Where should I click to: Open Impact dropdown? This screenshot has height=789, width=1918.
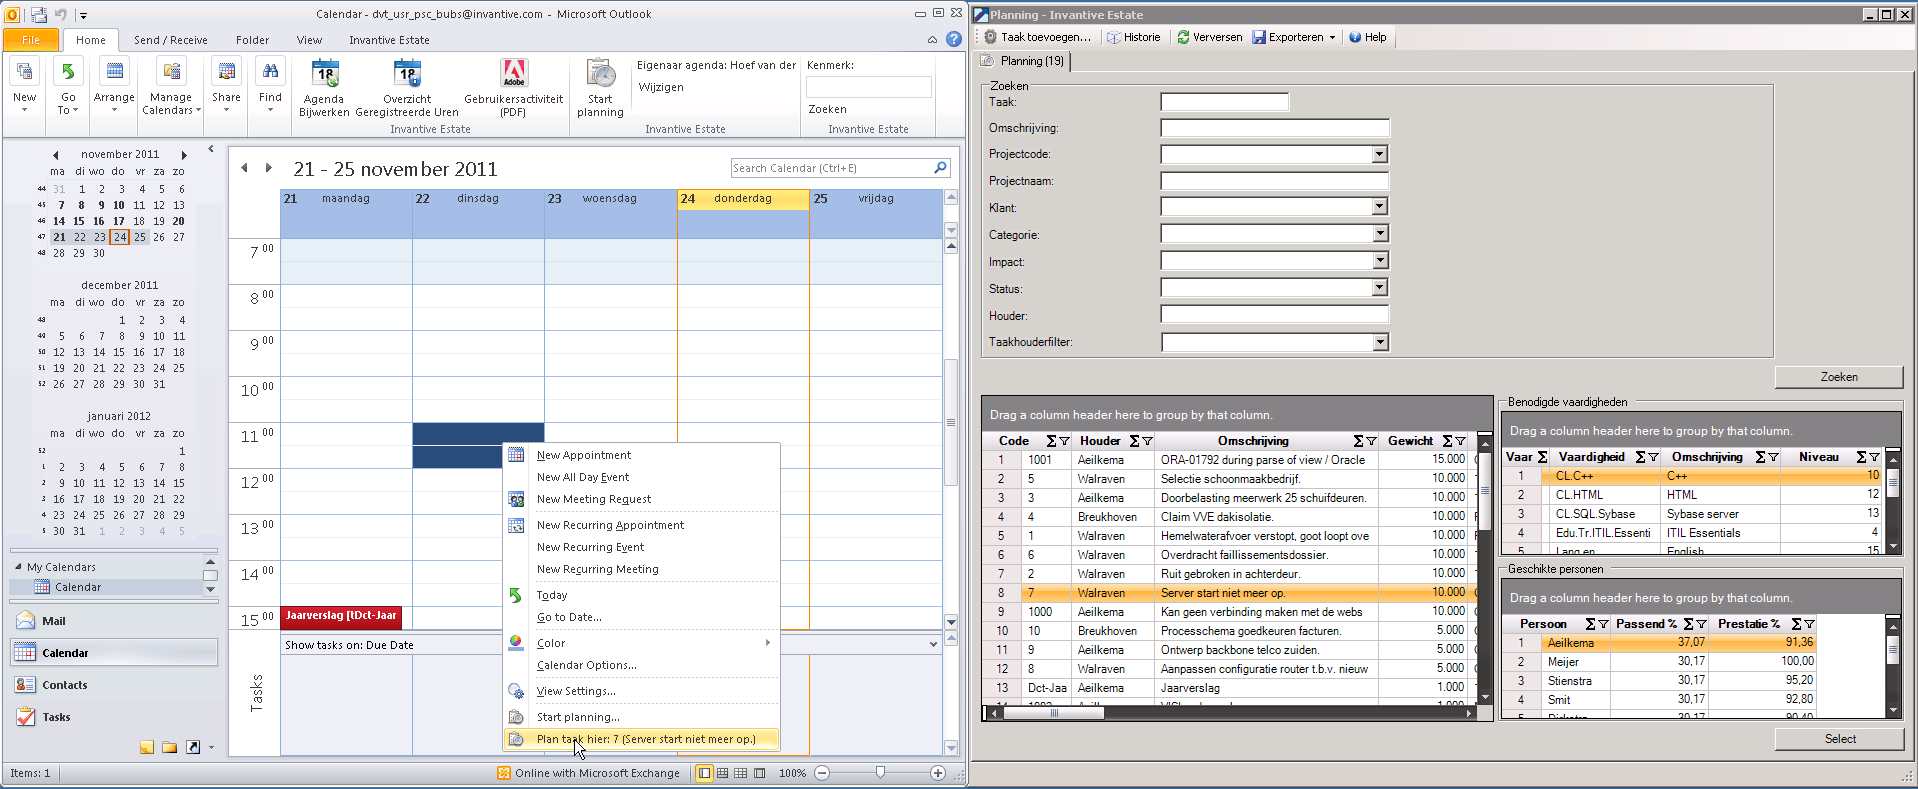pyautogui.click(x=1379, y=261)
